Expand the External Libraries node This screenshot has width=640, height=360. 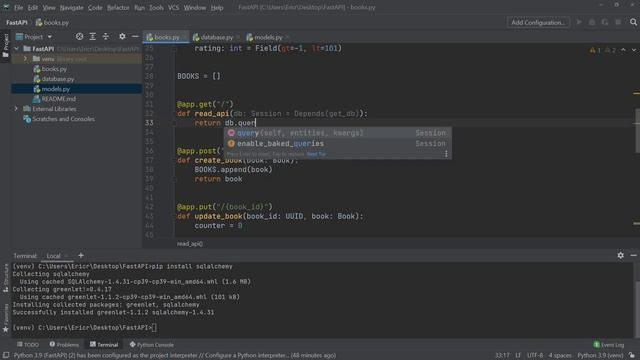point(16,109)
